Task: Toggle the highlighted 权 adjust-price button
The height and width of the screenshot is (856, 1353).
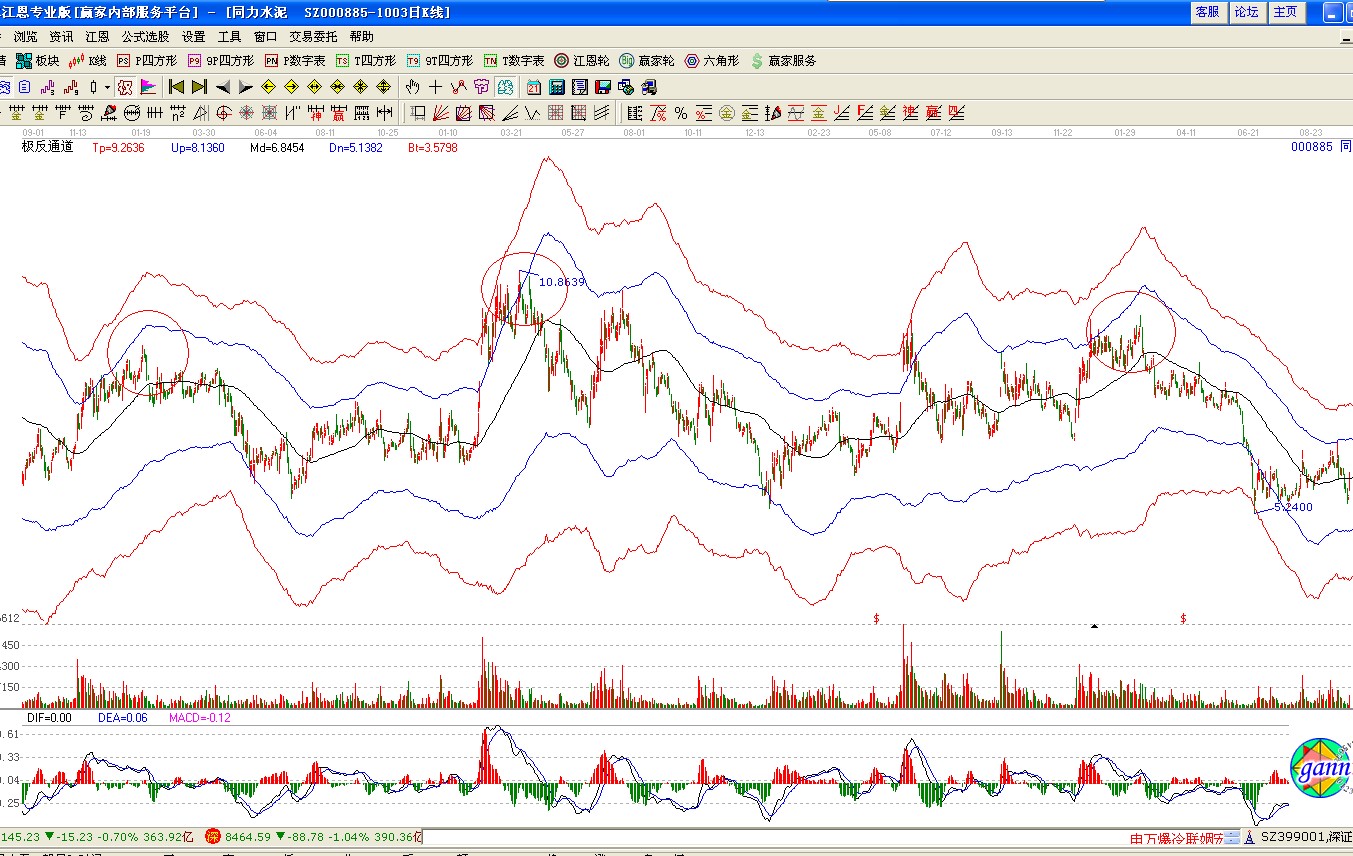Action: [124, 87]
